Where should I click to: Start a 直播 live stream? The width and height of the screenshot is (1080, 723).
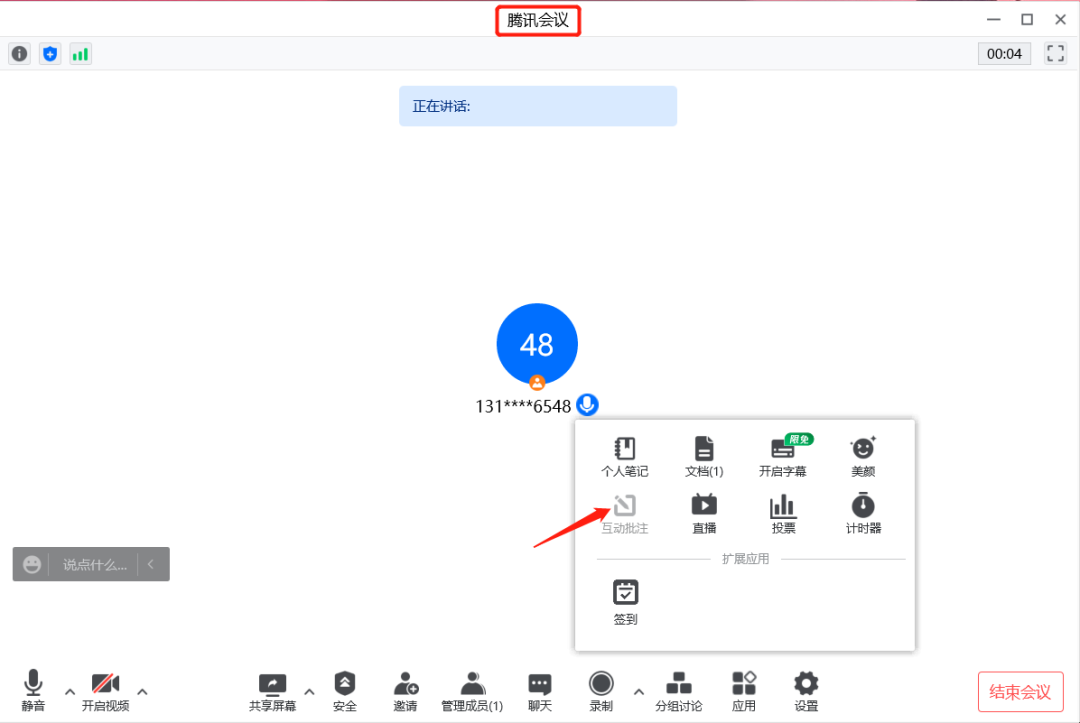[x=704, y=514]
